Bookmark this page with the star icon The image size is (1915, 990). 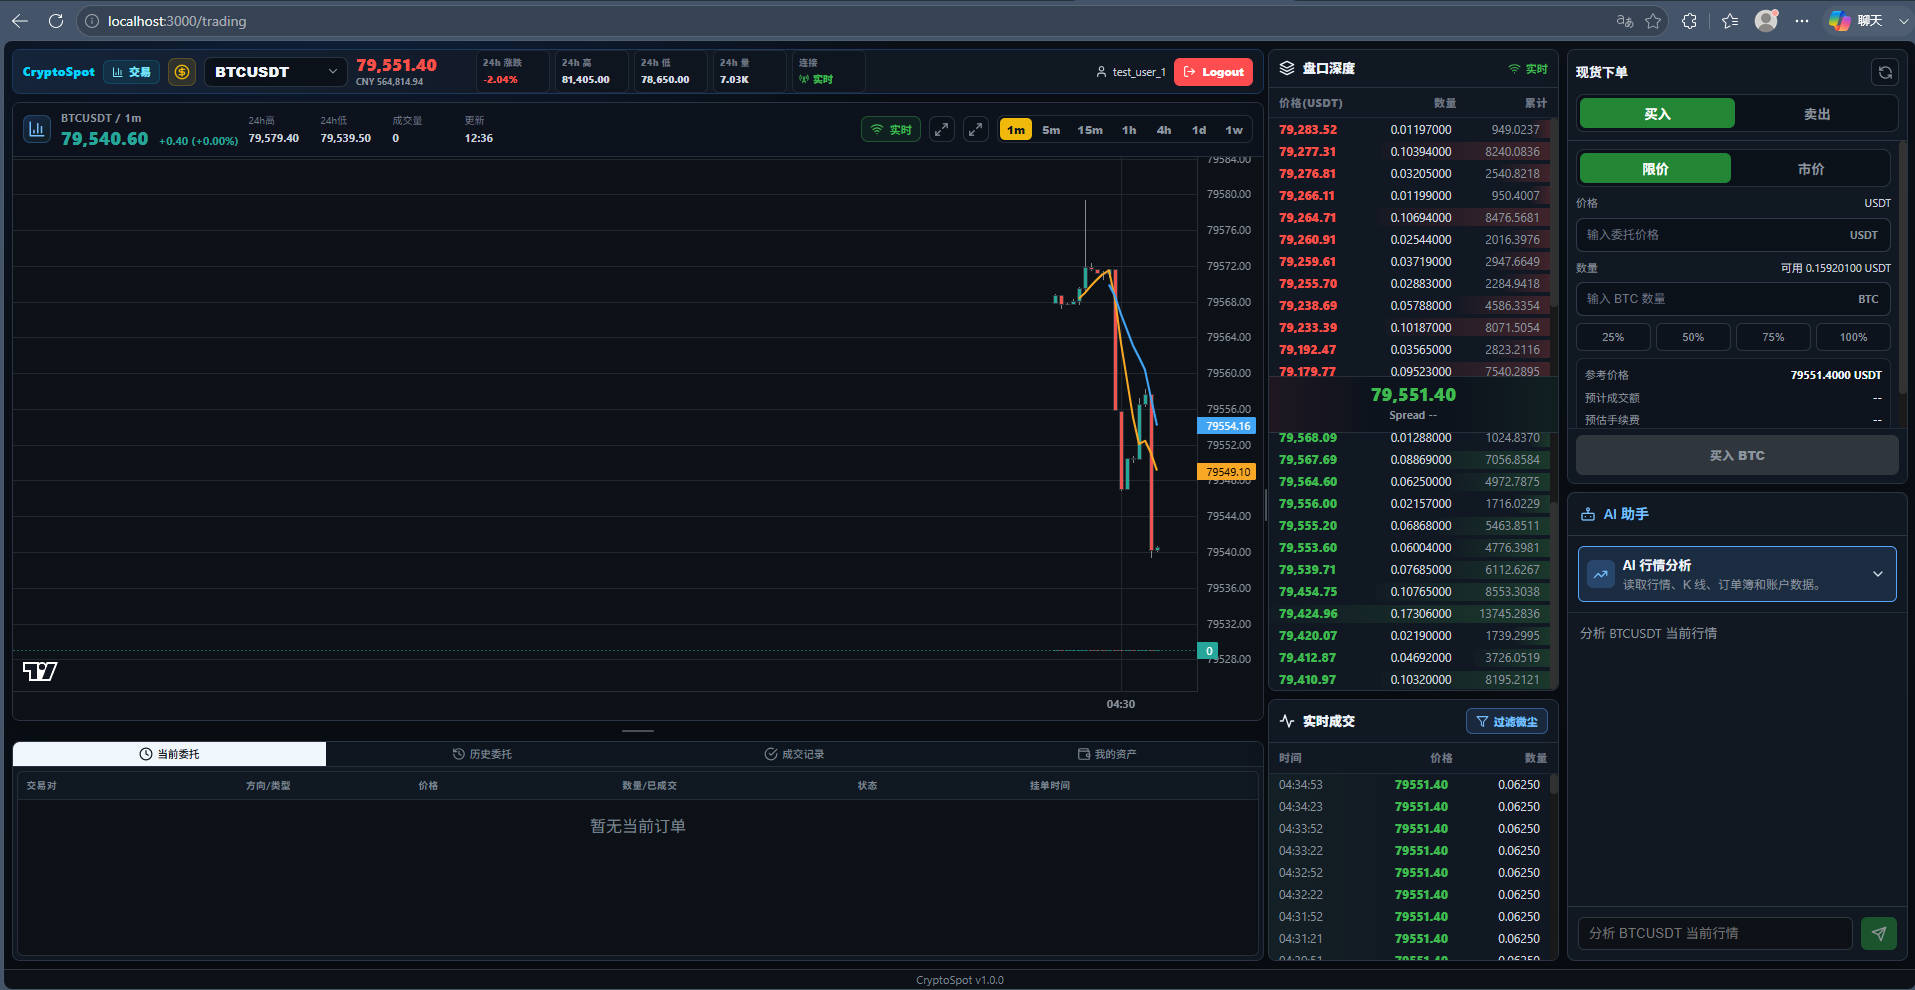[1653, 21]
